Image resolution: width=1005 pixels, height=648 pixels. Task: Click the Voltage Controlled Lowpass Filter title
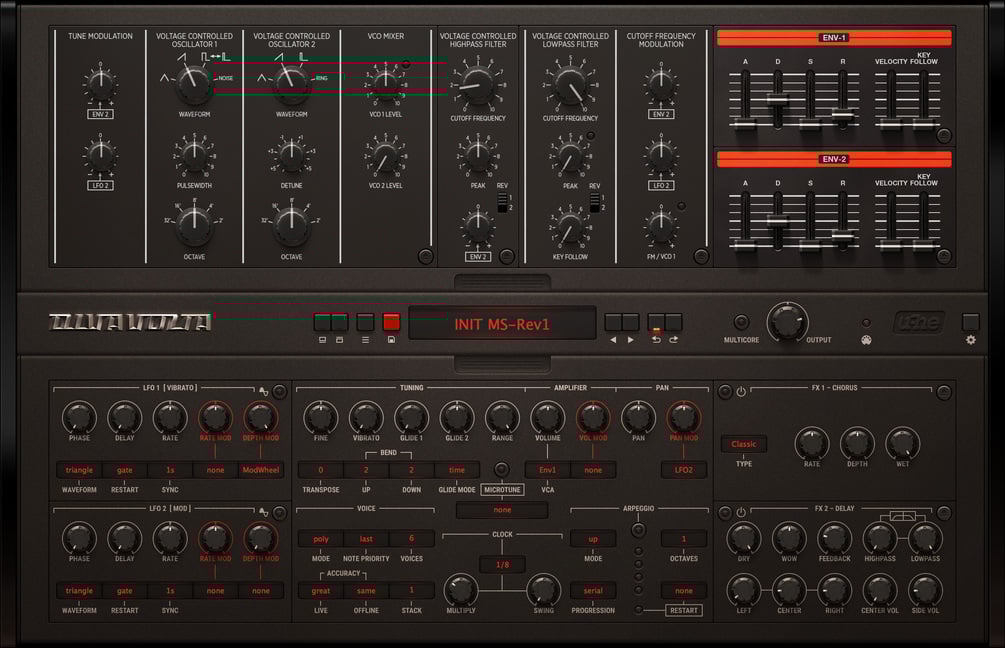pos(570,40)
